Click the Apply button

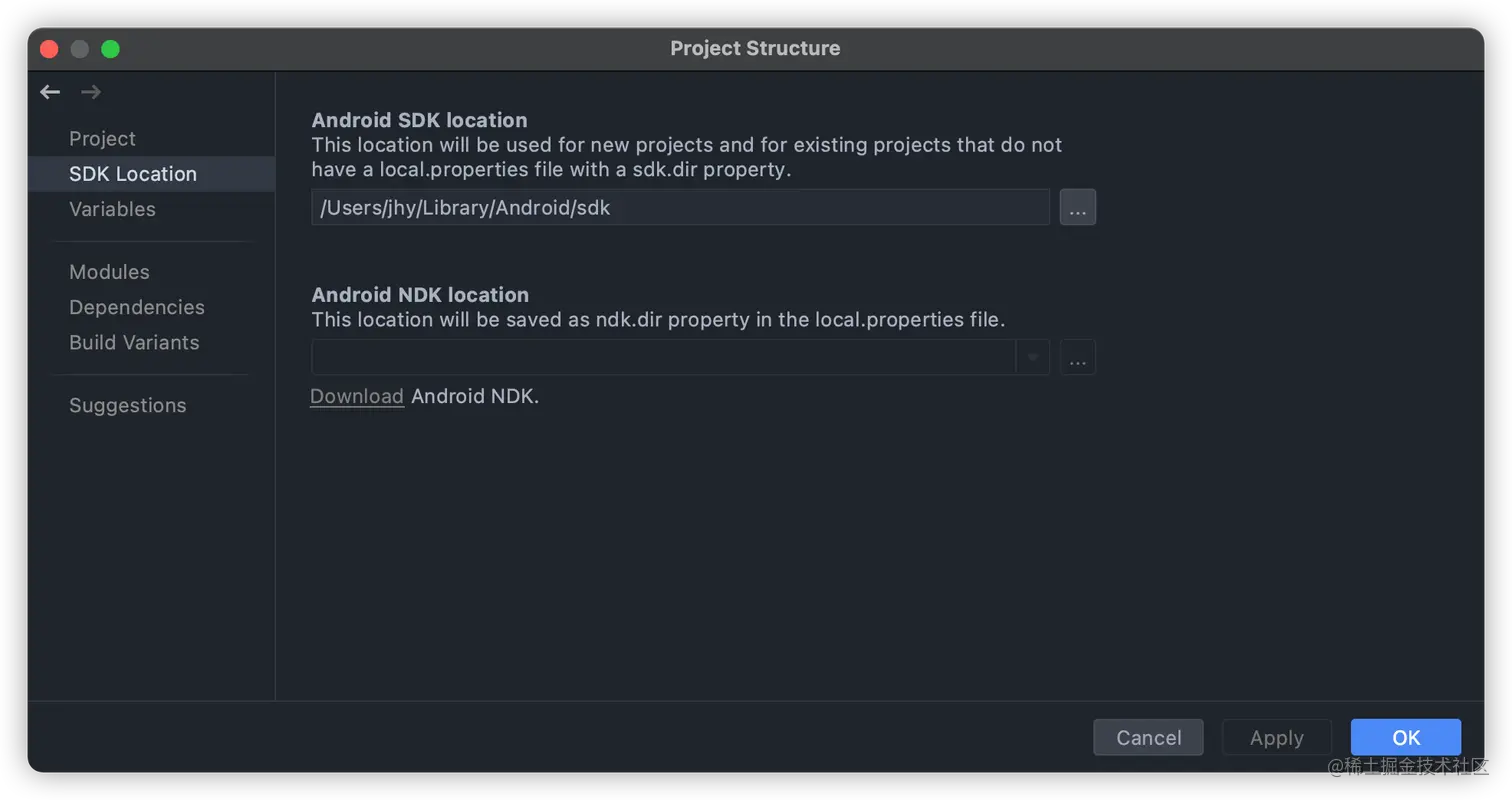1276,738
